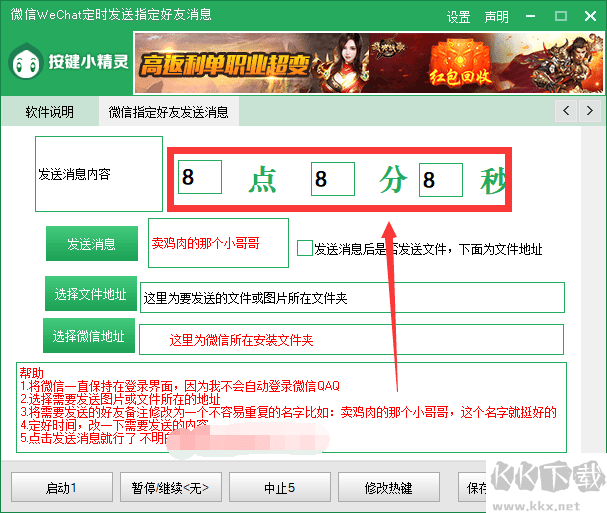The image size is (607, 513).
Task: Edit the minute field before 分
Action: [x=333, y=179]
